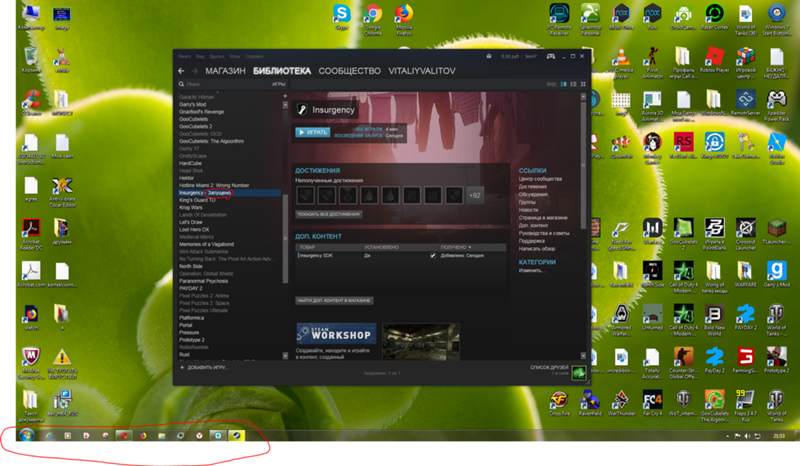Viewport: 800px width, 466px height.
Task: Open Steam Big Picture controller icon
Action: (x=551, y=56)
